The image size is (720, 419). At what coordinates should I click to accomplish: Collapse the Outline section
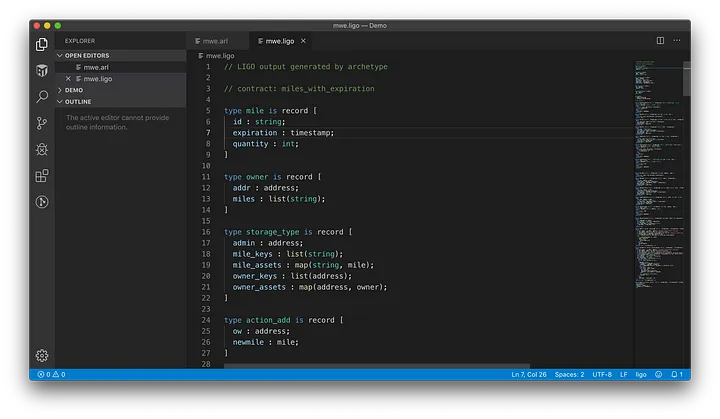click(x=79, y=101)
